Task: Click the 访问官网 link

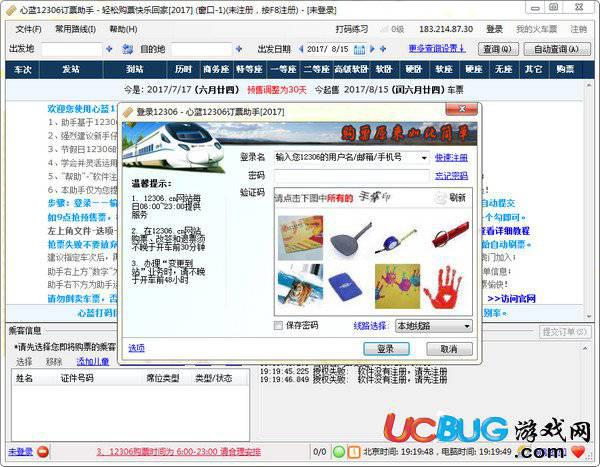Action: click(512, 299)
